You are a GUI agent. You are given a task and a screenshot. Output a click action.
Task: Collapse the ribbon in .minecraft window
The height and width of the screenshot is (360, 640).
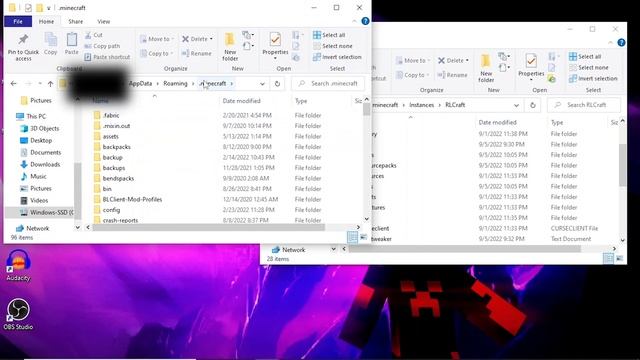[x=354, y=21]
